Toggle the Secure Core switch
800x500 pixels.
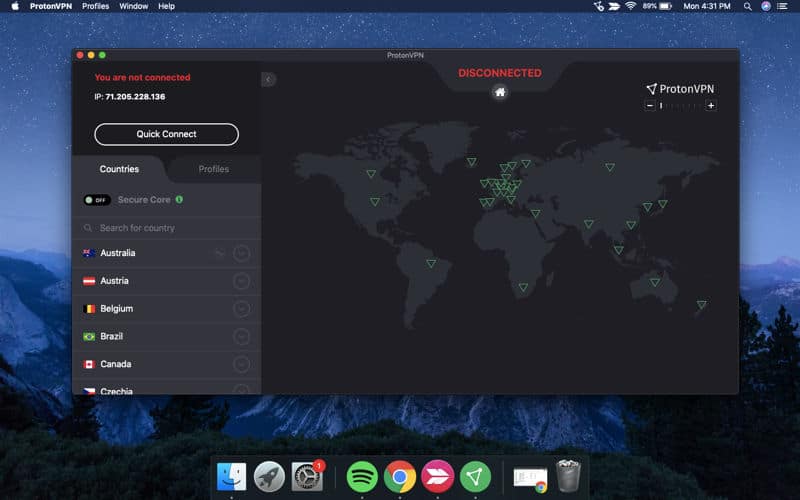97,200
